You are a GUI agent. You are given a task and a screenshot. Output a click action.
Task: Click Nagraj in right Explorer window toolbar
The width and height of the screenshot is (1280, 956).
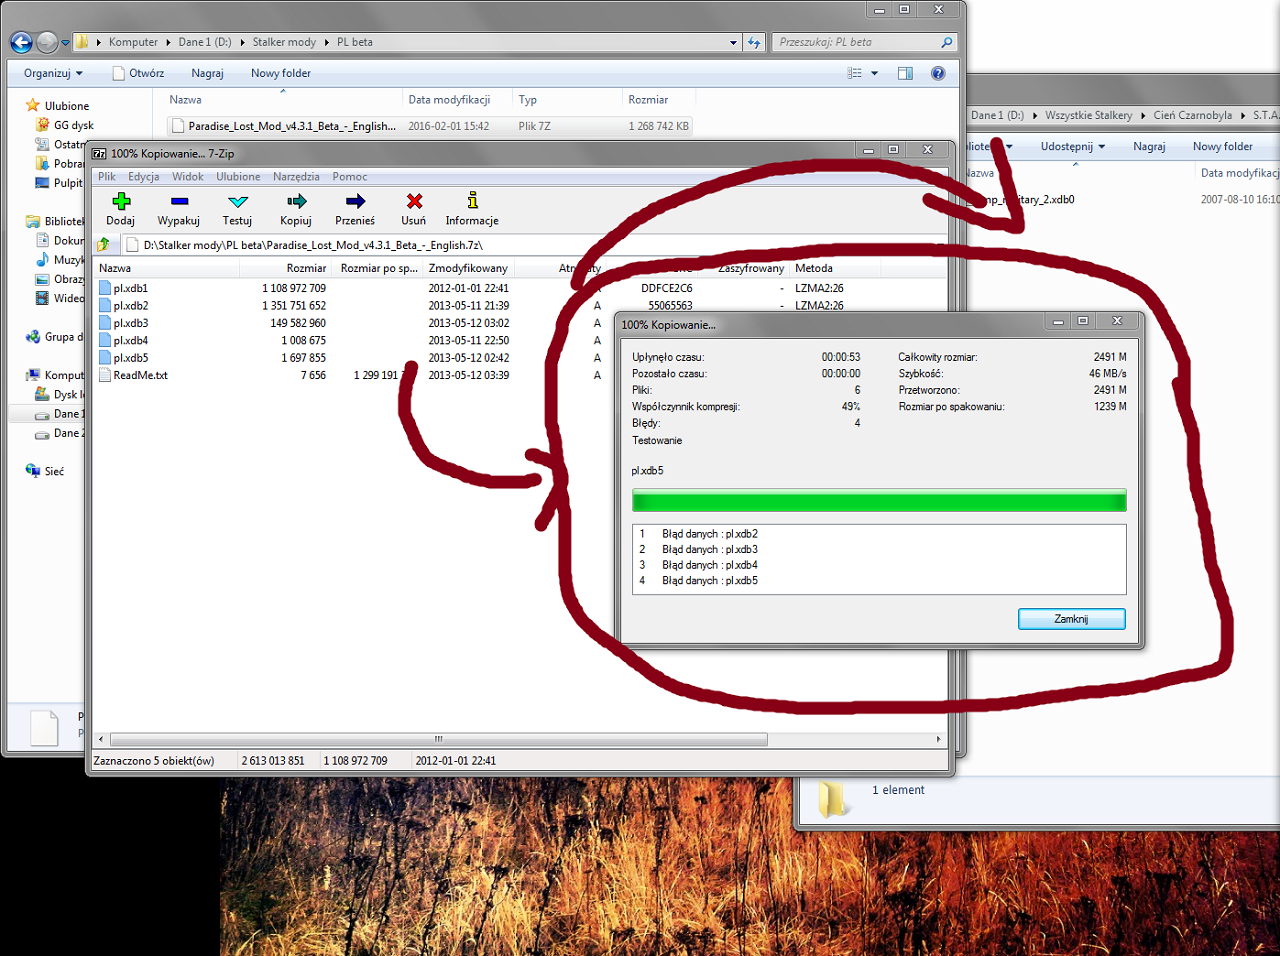pos(1149,146)
